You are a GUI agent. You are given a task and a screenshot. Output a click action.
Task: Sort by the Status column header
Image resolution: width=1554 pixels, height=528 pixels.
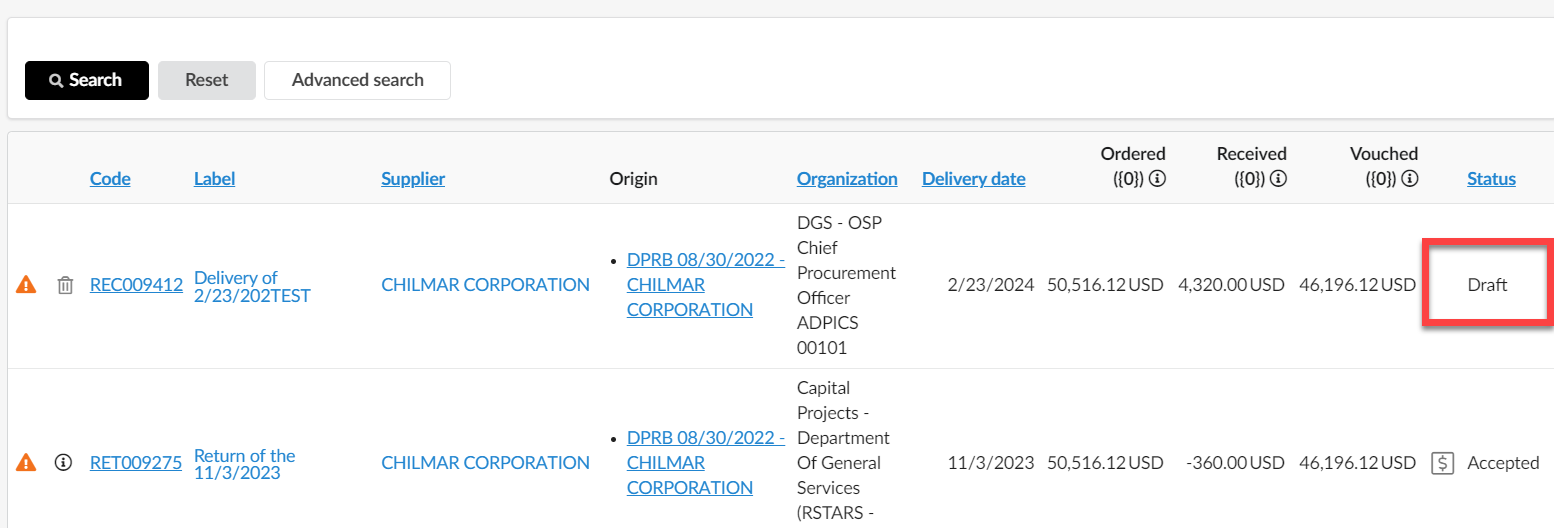point(1491,179)
